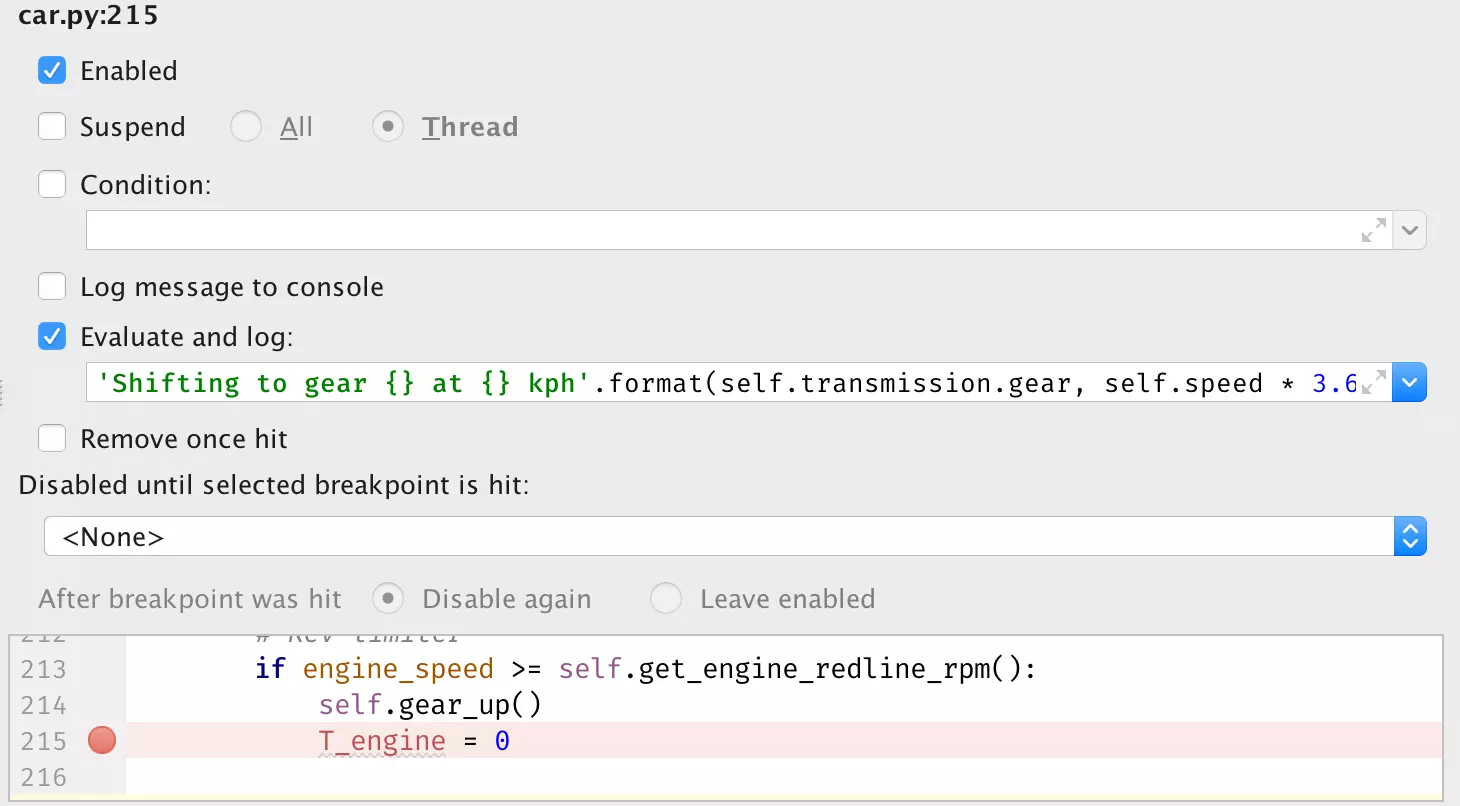1460x806 pixels.
Task: Click the red breakpoint icon on line 215
Action: click(102, 741)
